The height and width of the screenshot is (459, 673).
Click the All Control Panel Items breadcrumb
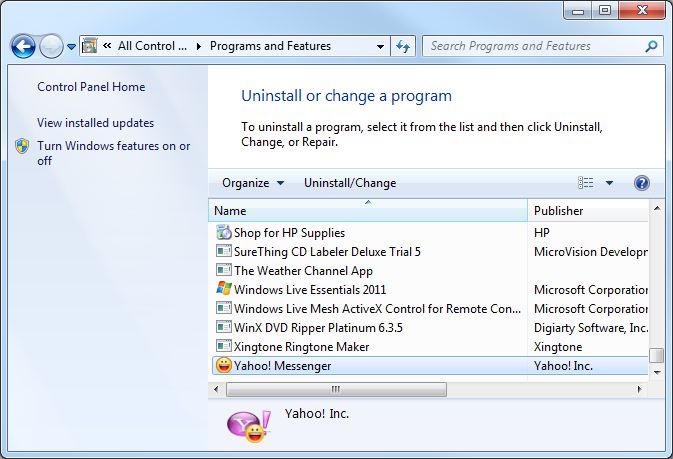pos(152,46)
